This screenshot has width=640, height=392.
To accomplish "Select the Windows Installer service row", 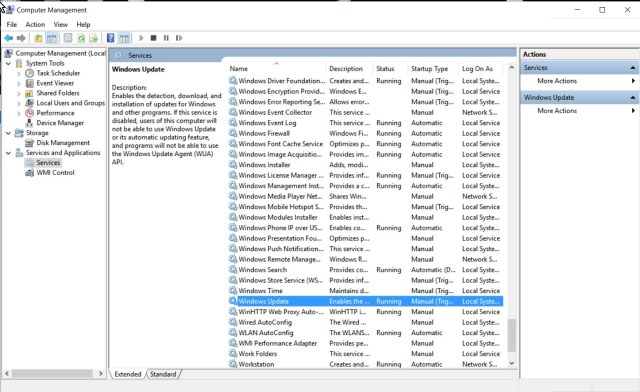I will point(366,165).
